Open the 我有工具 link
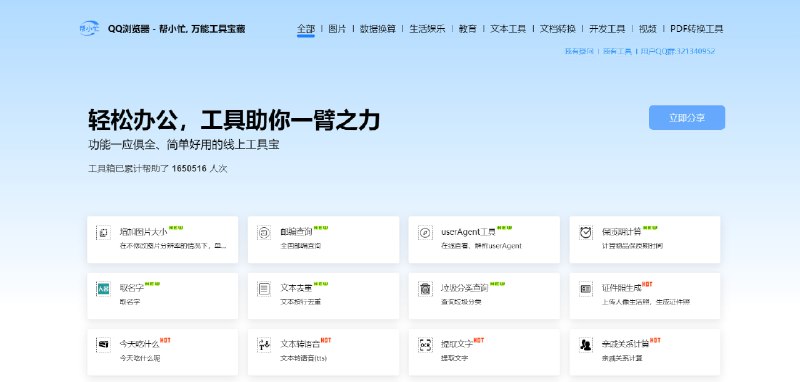 tap(617, 52)
